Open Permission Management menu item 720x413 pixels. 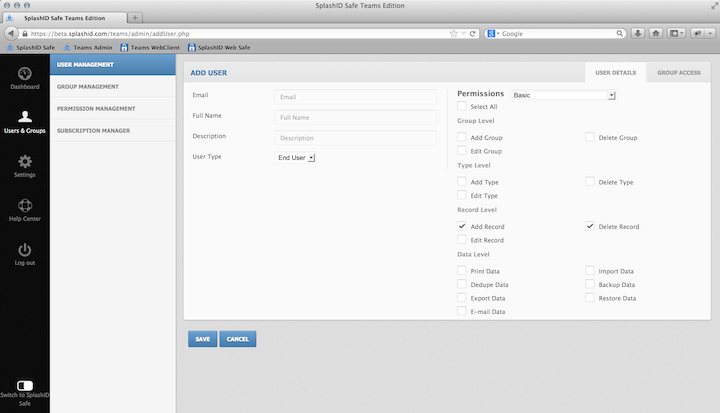coord(112,108)
